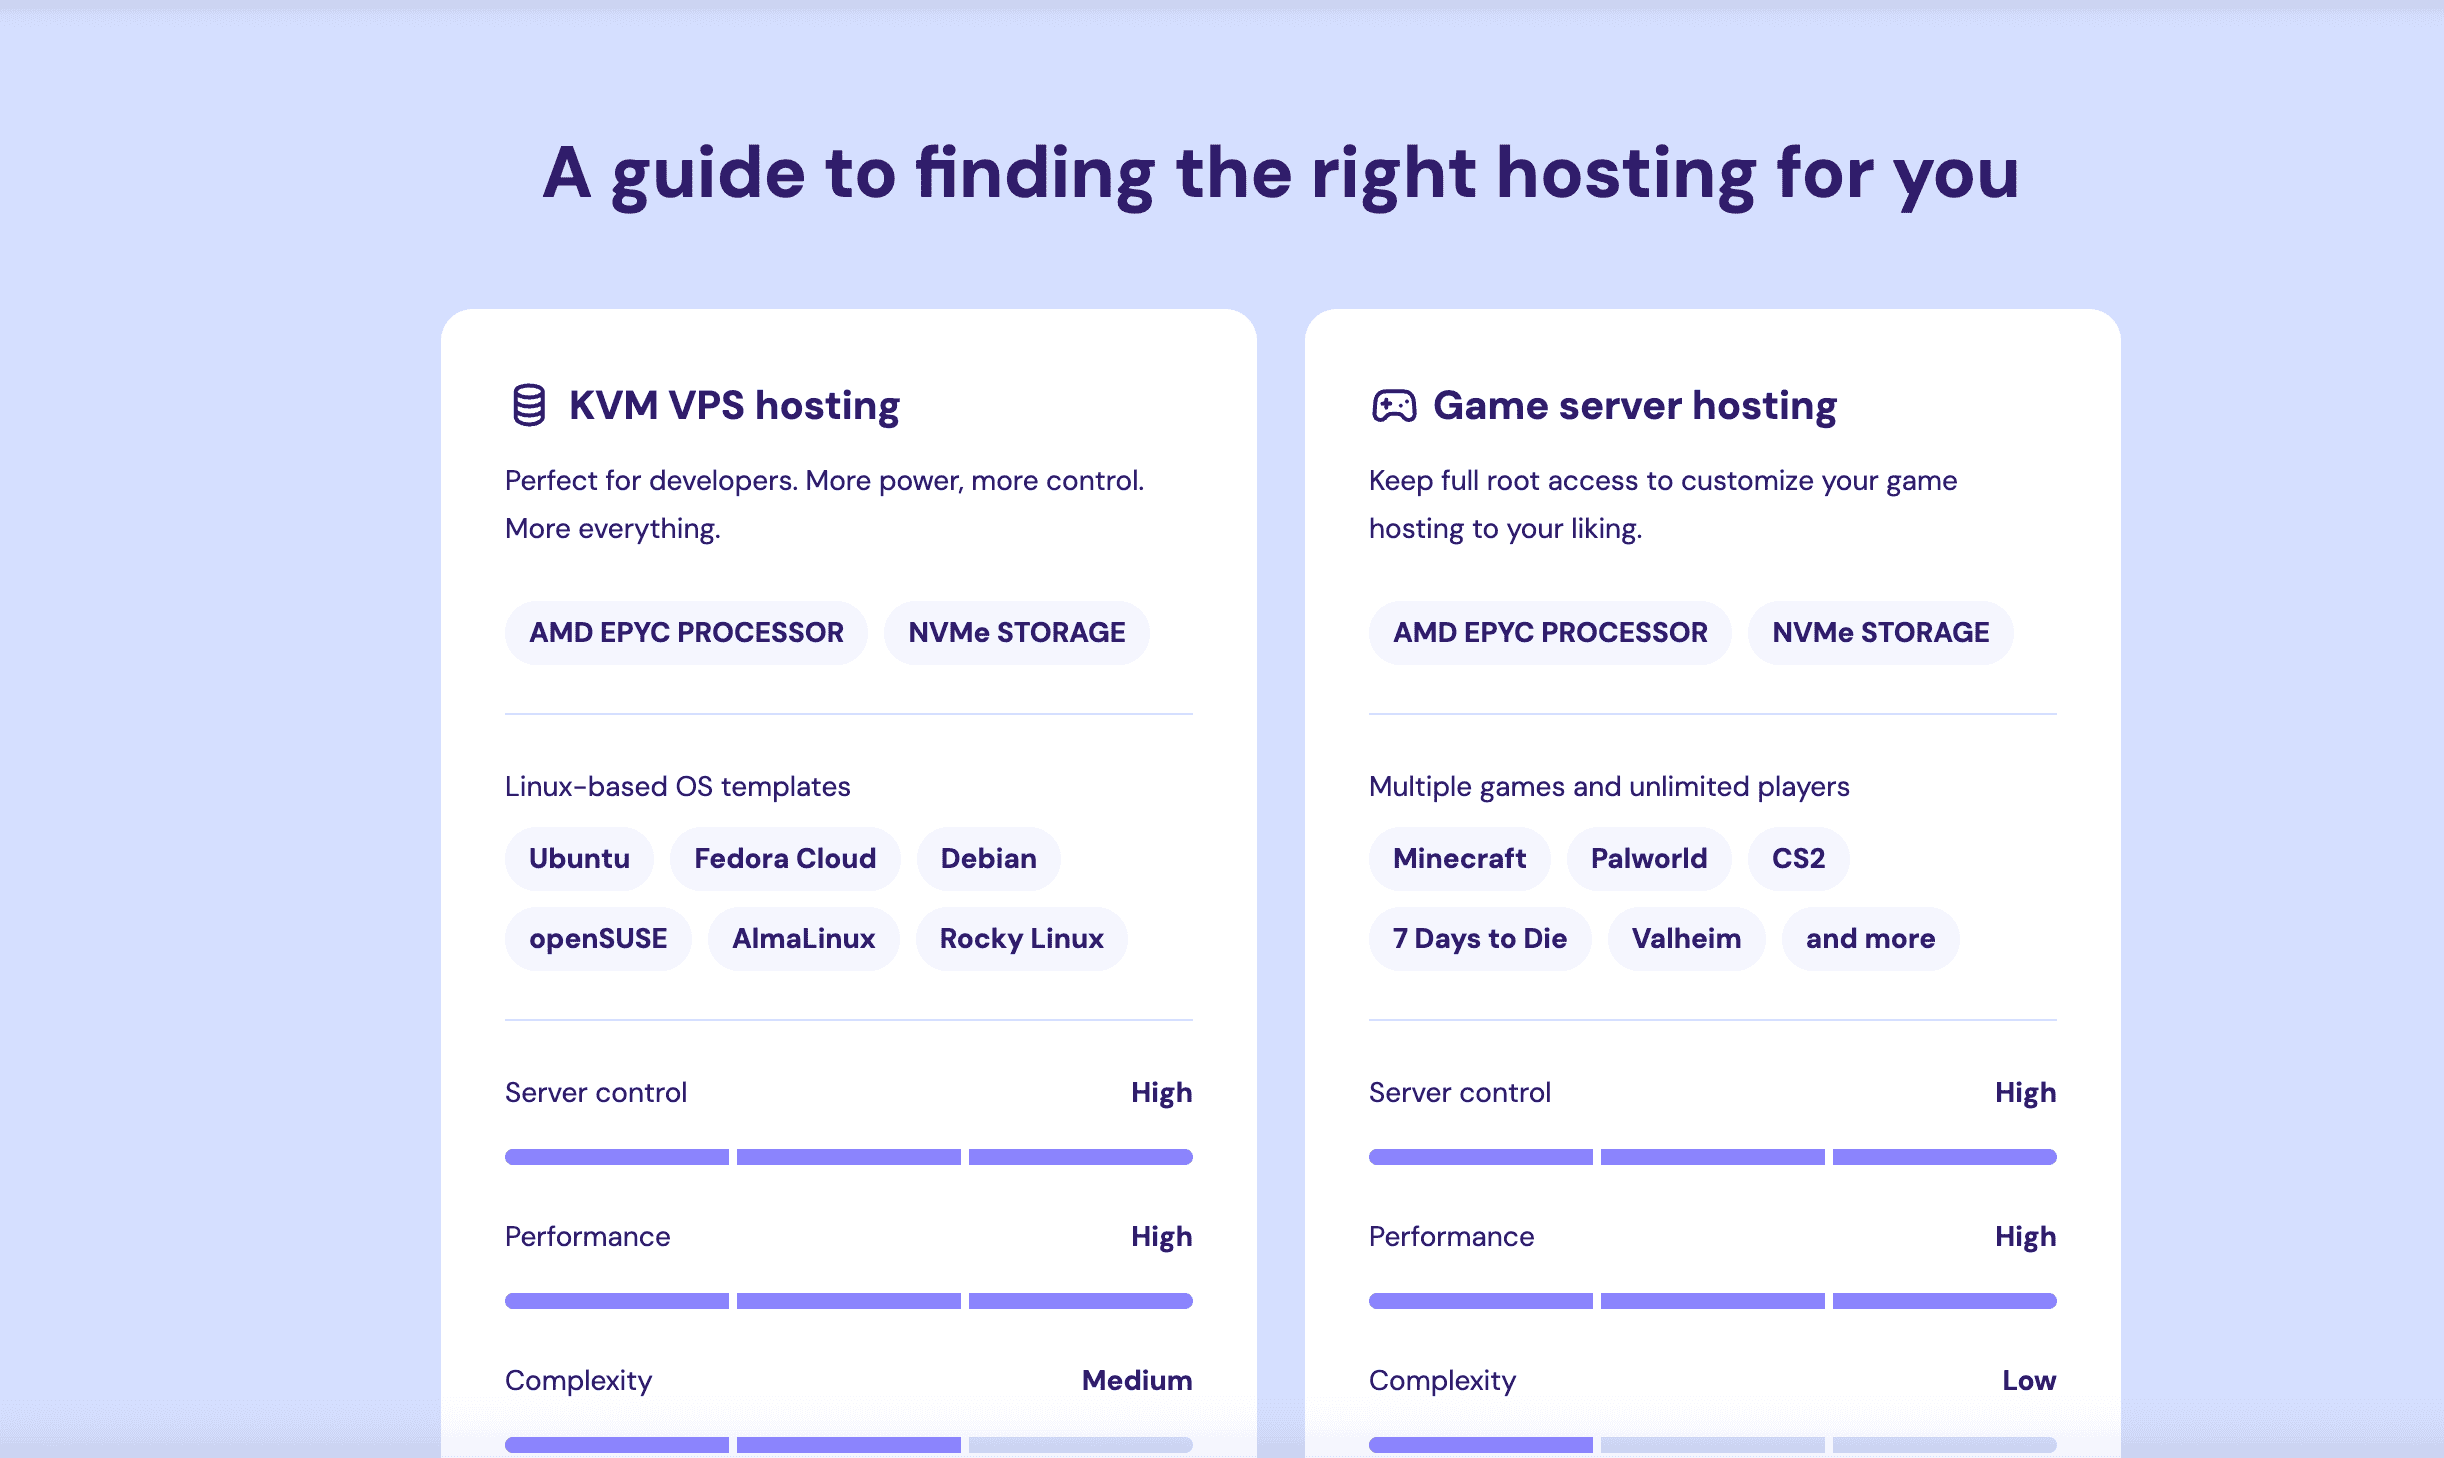This screenshot has width=2444, height=1458.
Task: Expand the AlmaLinux template option
Action: (802, 937)
